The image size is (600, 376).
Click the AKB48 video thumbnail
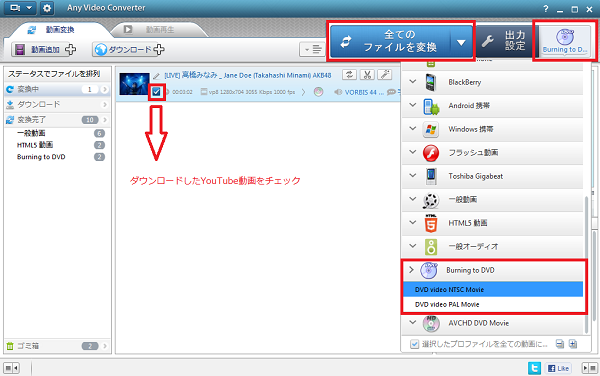click(x=134, y=84)
